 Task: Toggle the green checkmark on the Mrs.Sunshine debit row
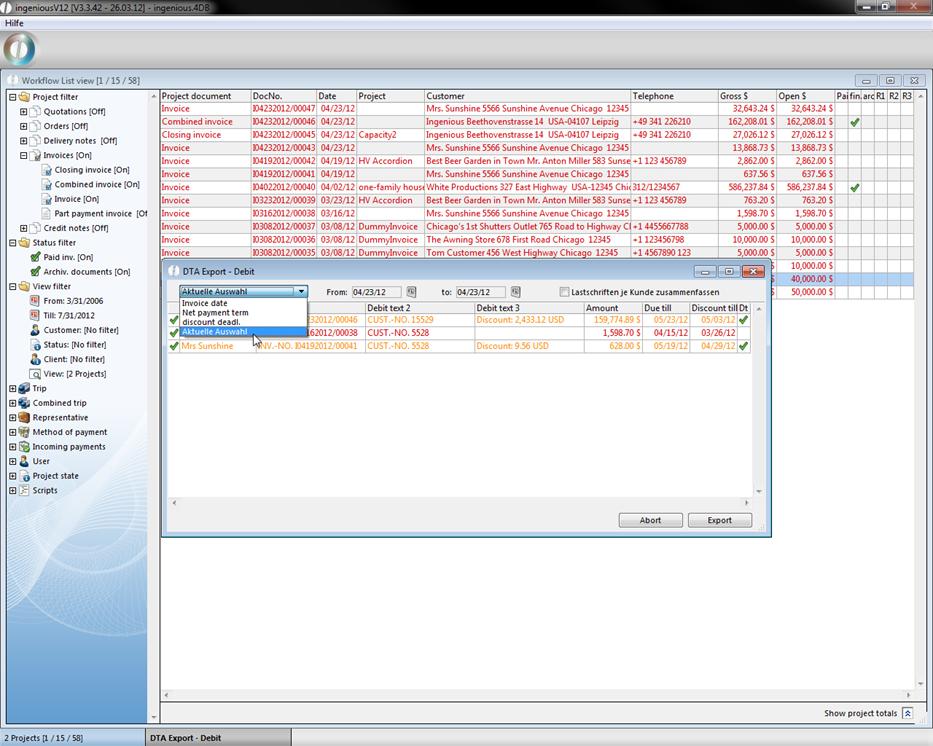[x=174, y=346]
